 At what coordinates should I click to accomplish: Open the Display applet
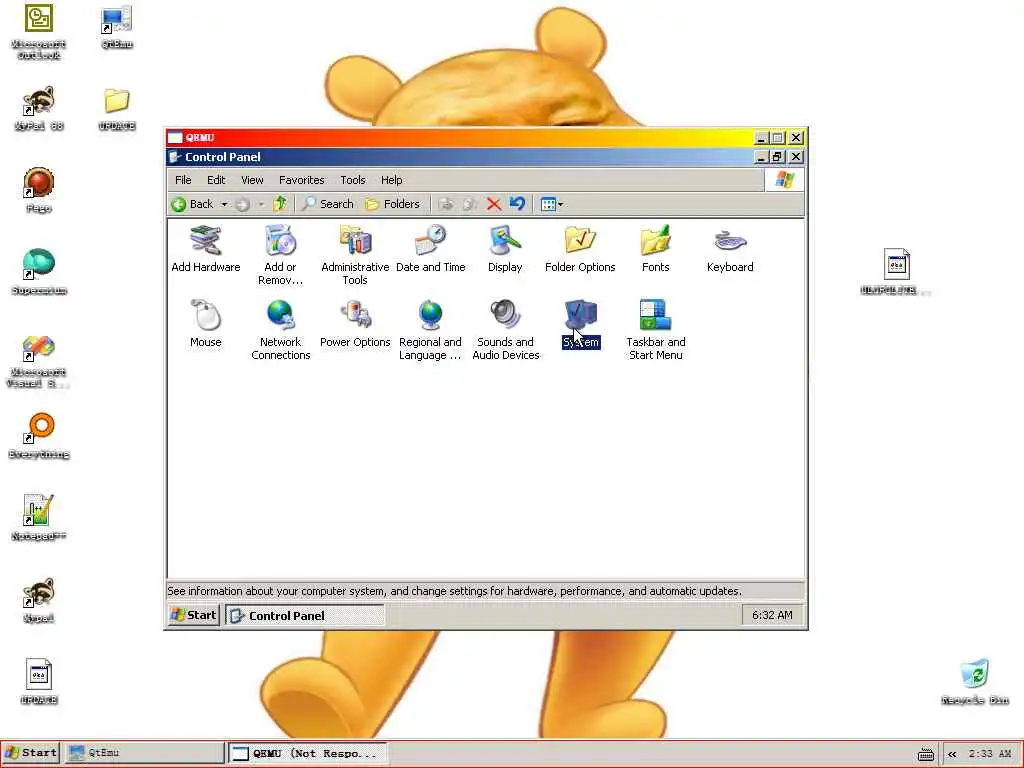[x=505, y=249]
